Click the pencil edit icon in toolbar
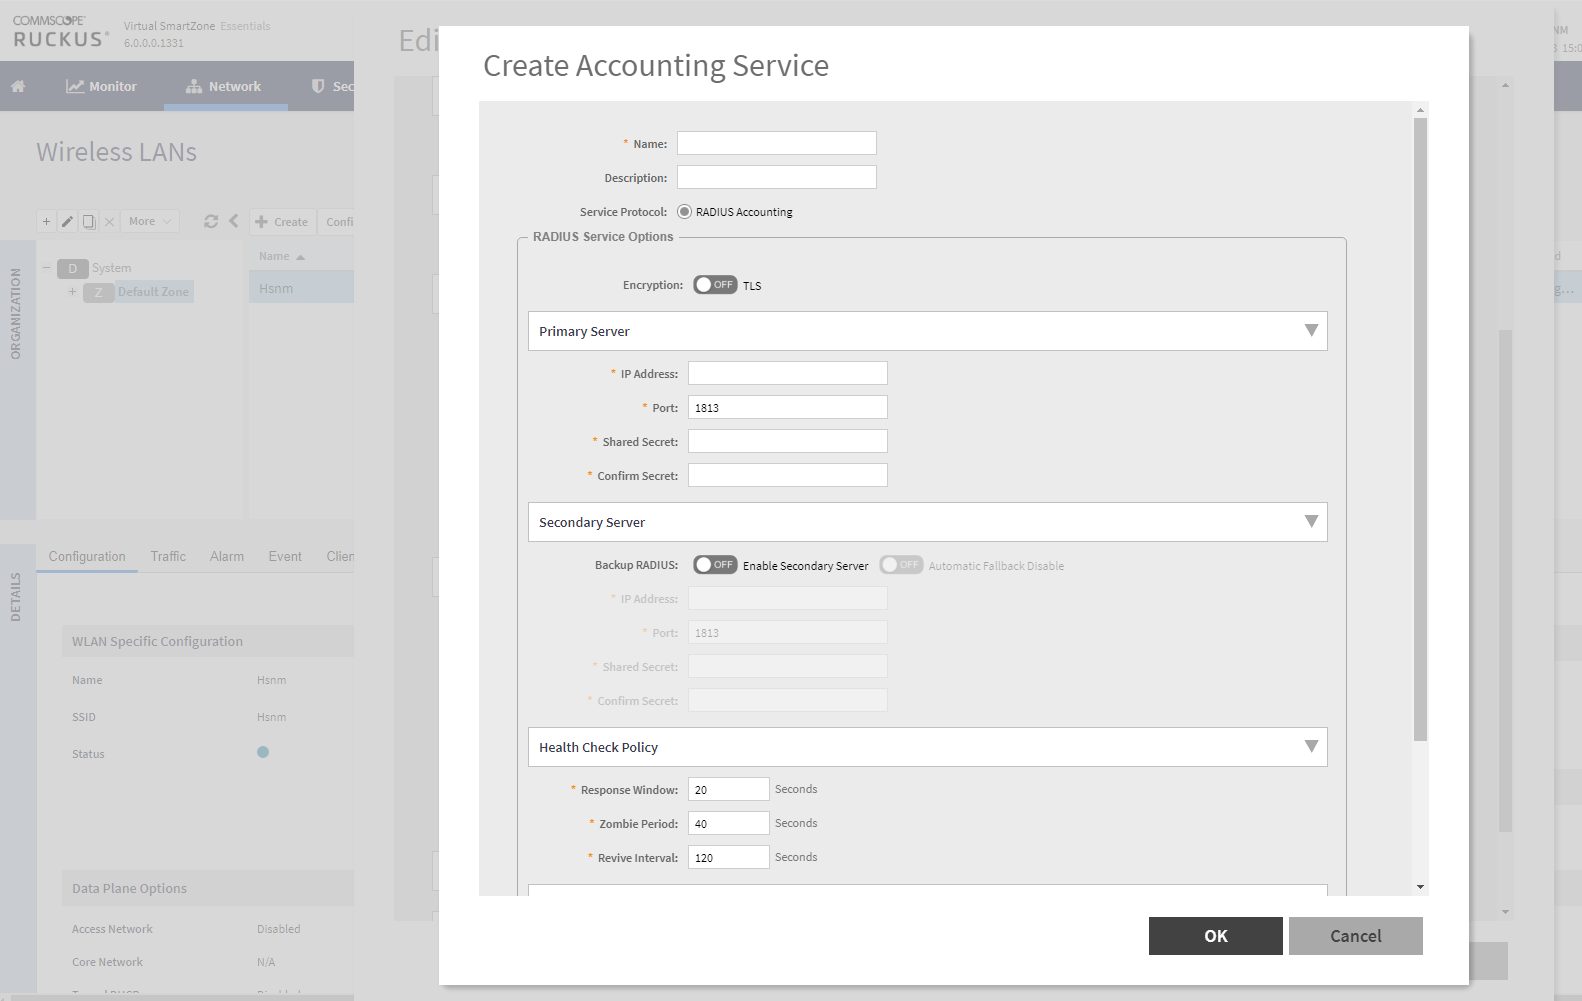The height and width of the screenshot is (1001, 1582). 67,222
